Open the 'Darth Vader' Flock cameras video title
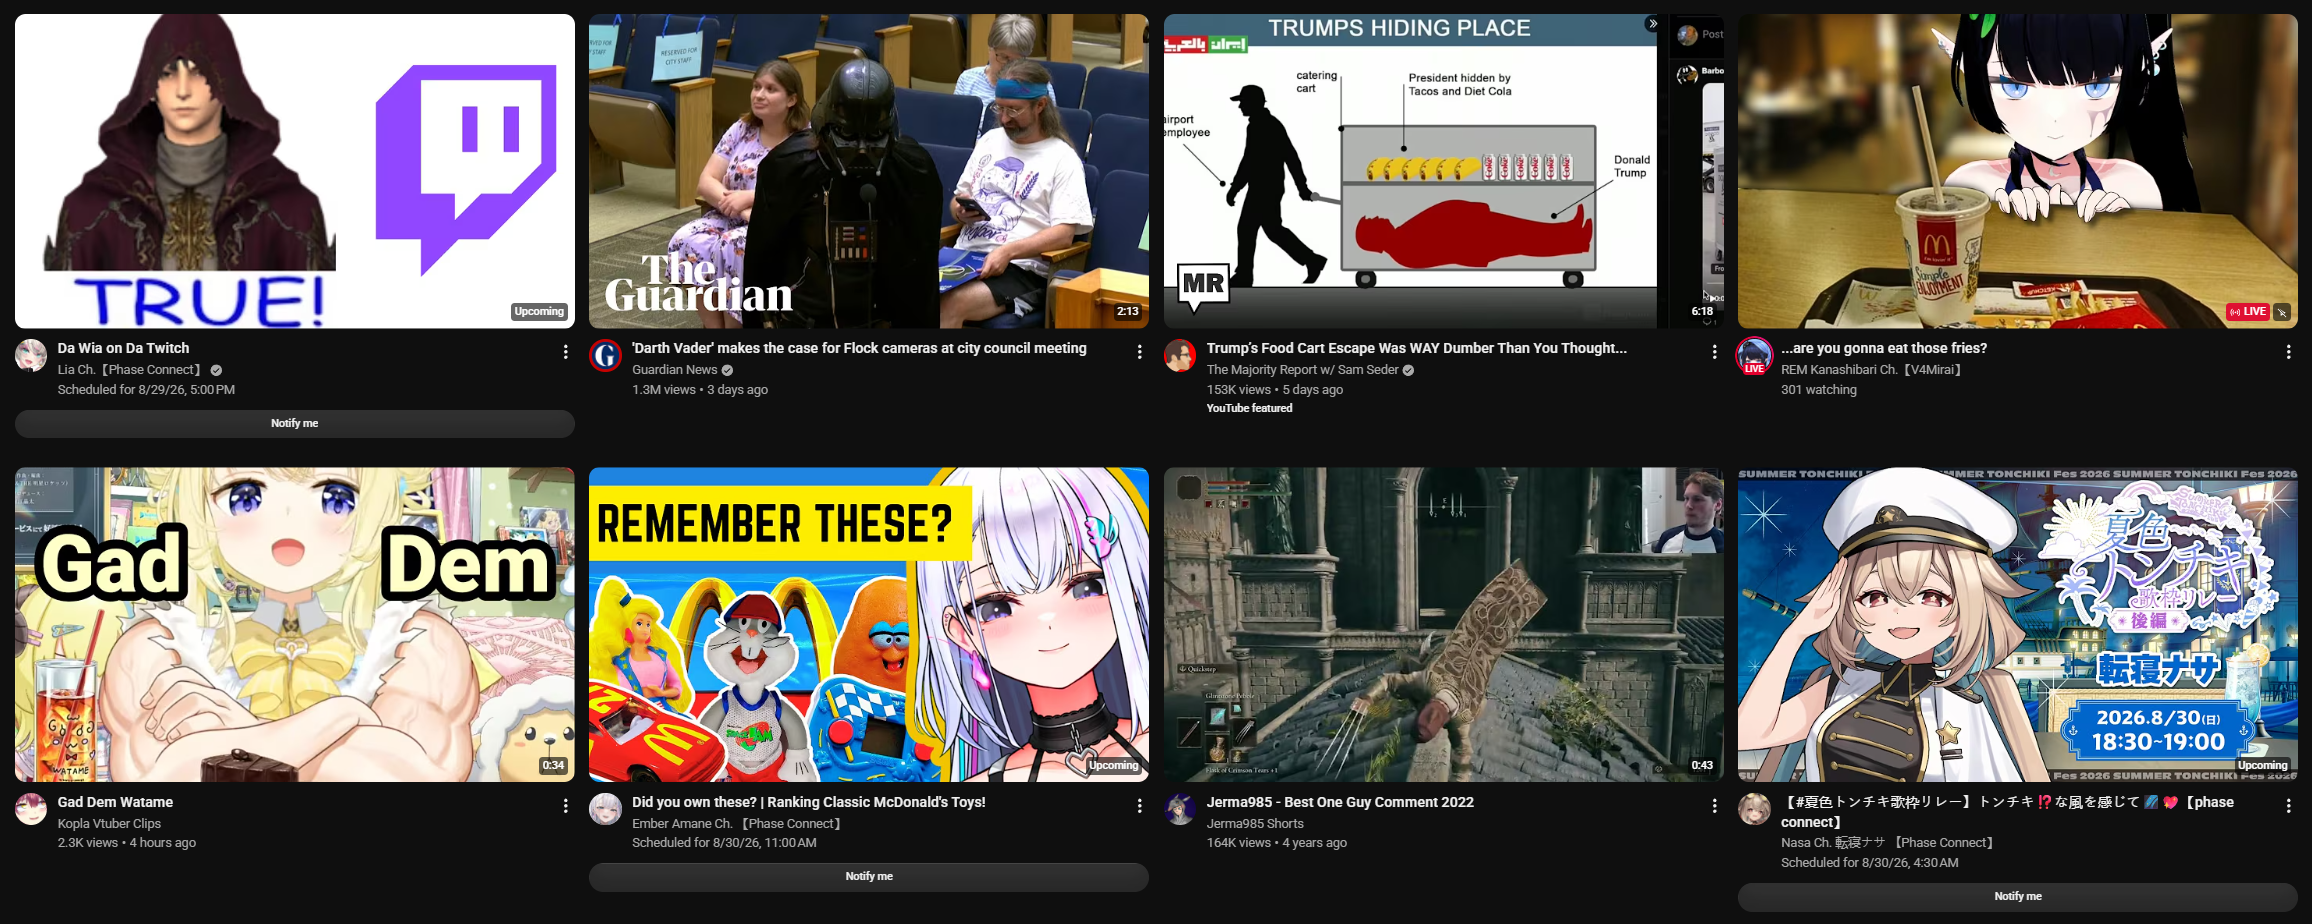The height and width of the screenshot is (924, 2312). [x=859, y=348]
